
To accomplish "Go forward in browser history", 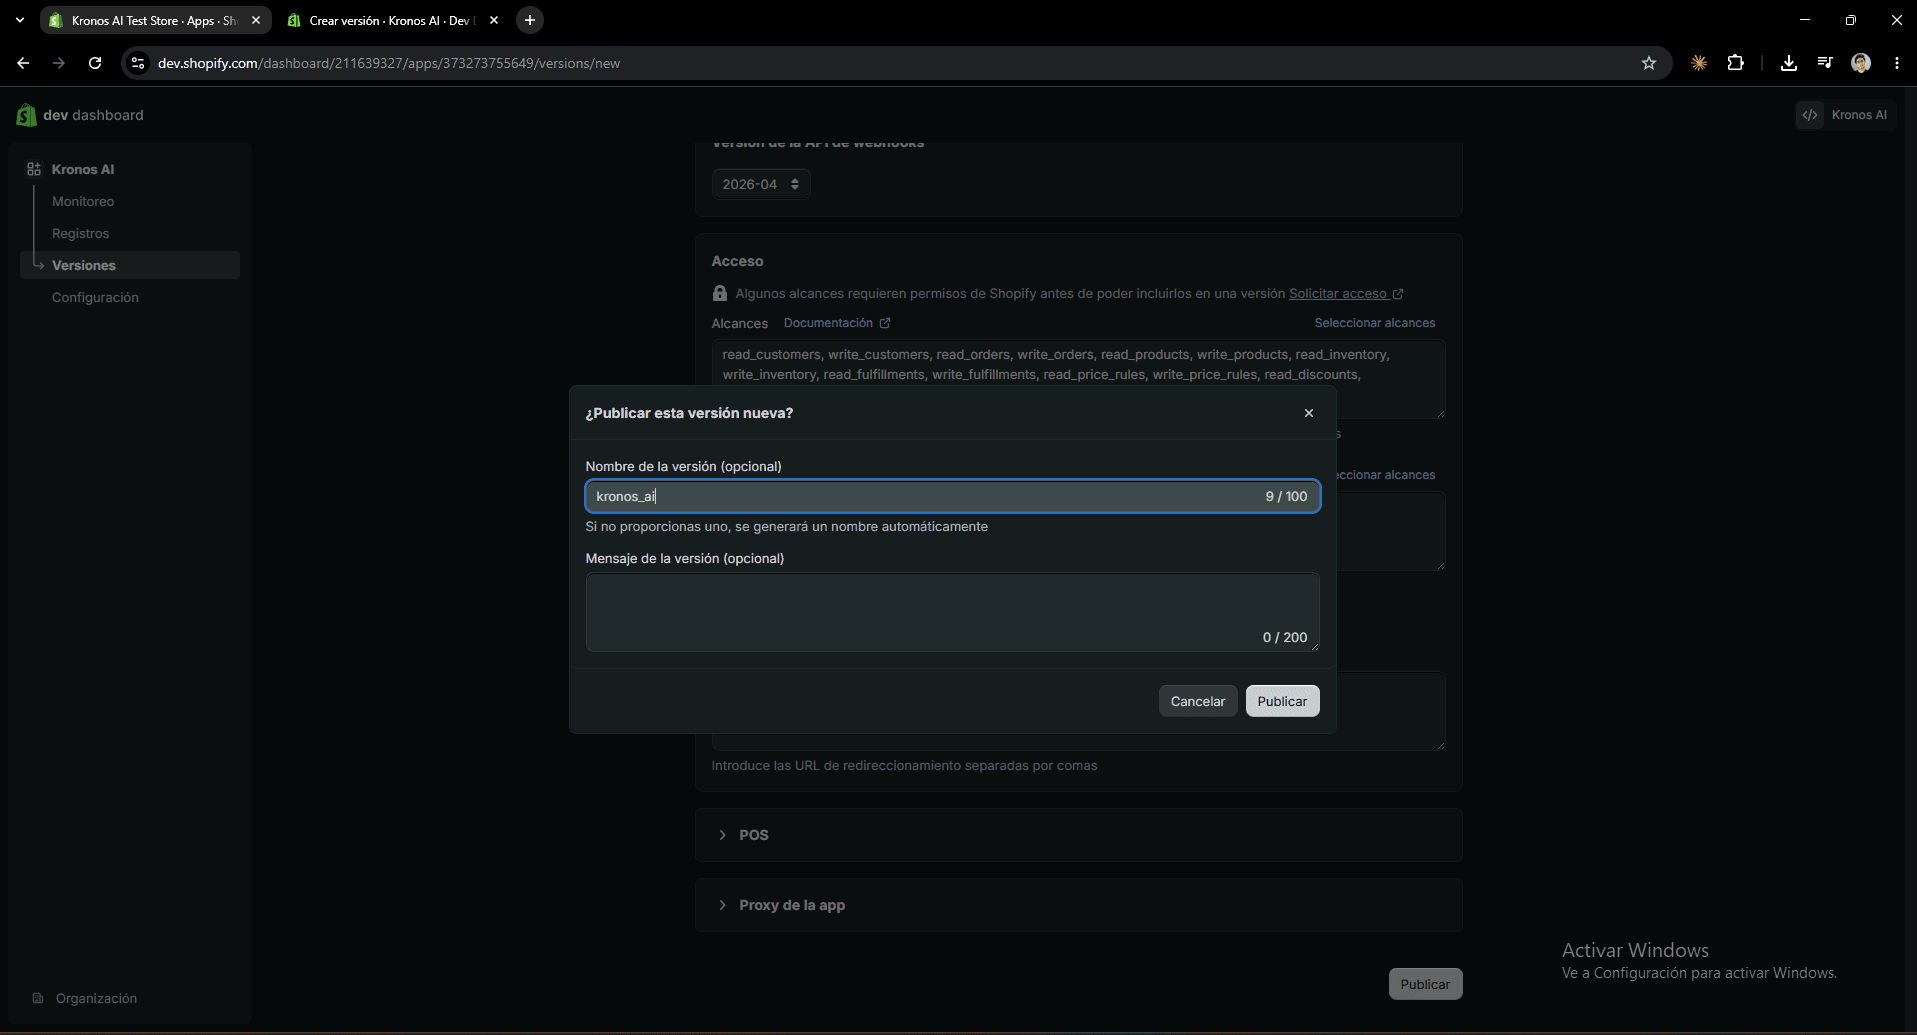I will [59, 63].
